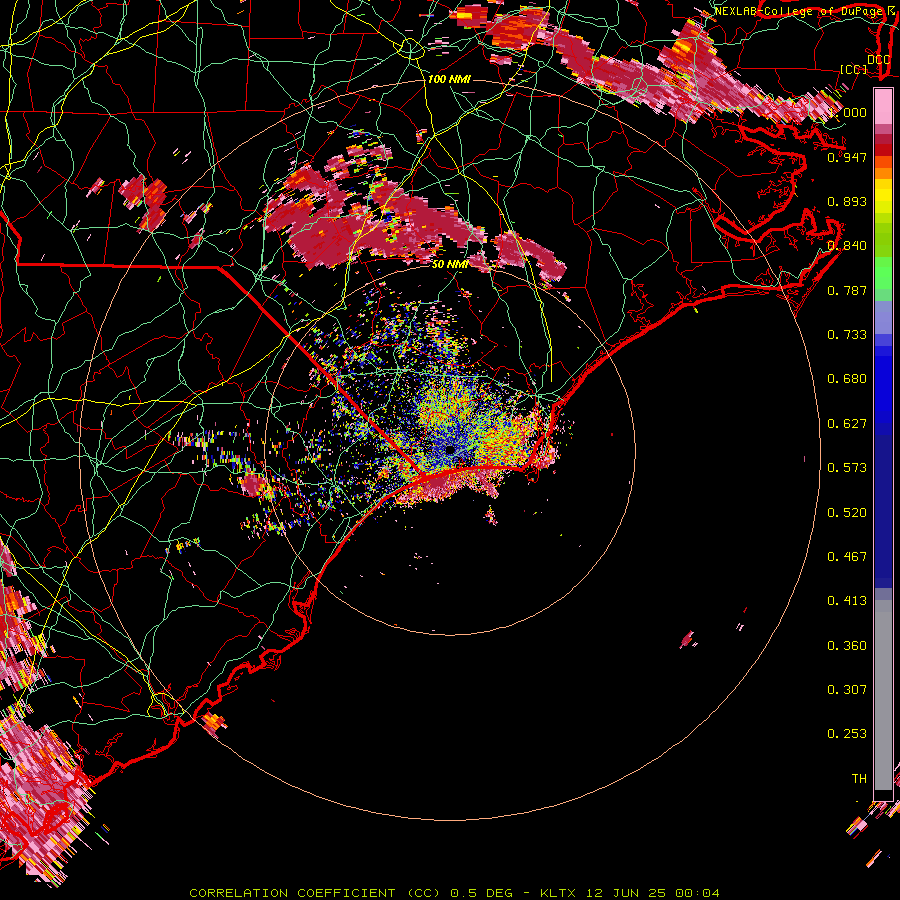
Task: Click the 0.680 color scale value
Action: coord(847,378)
